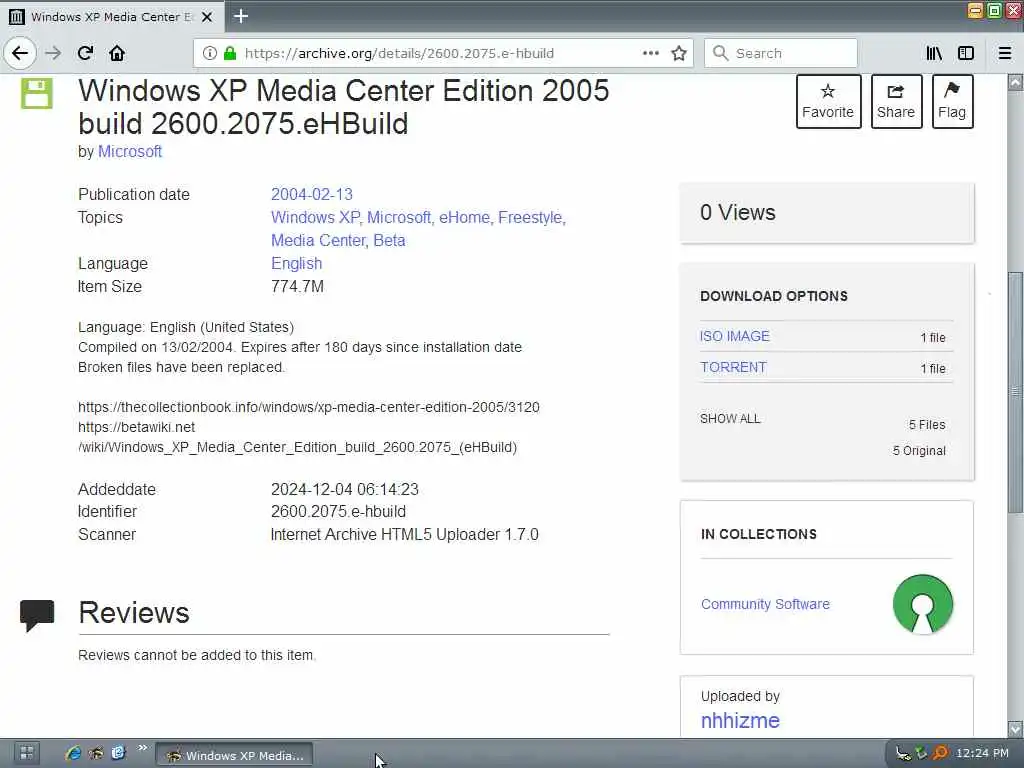
Task: Open the Beta topic link
Action: pos(389,240)
